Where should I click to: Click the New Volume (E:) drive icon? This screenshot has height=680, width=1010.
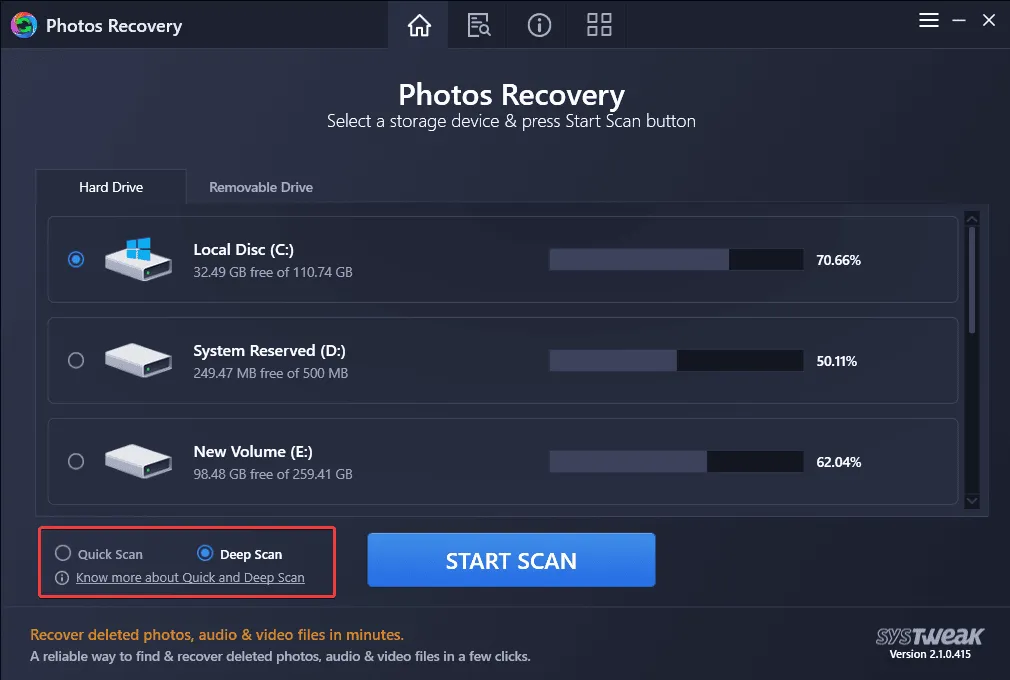pyautogui.click(x=138, y=461)
